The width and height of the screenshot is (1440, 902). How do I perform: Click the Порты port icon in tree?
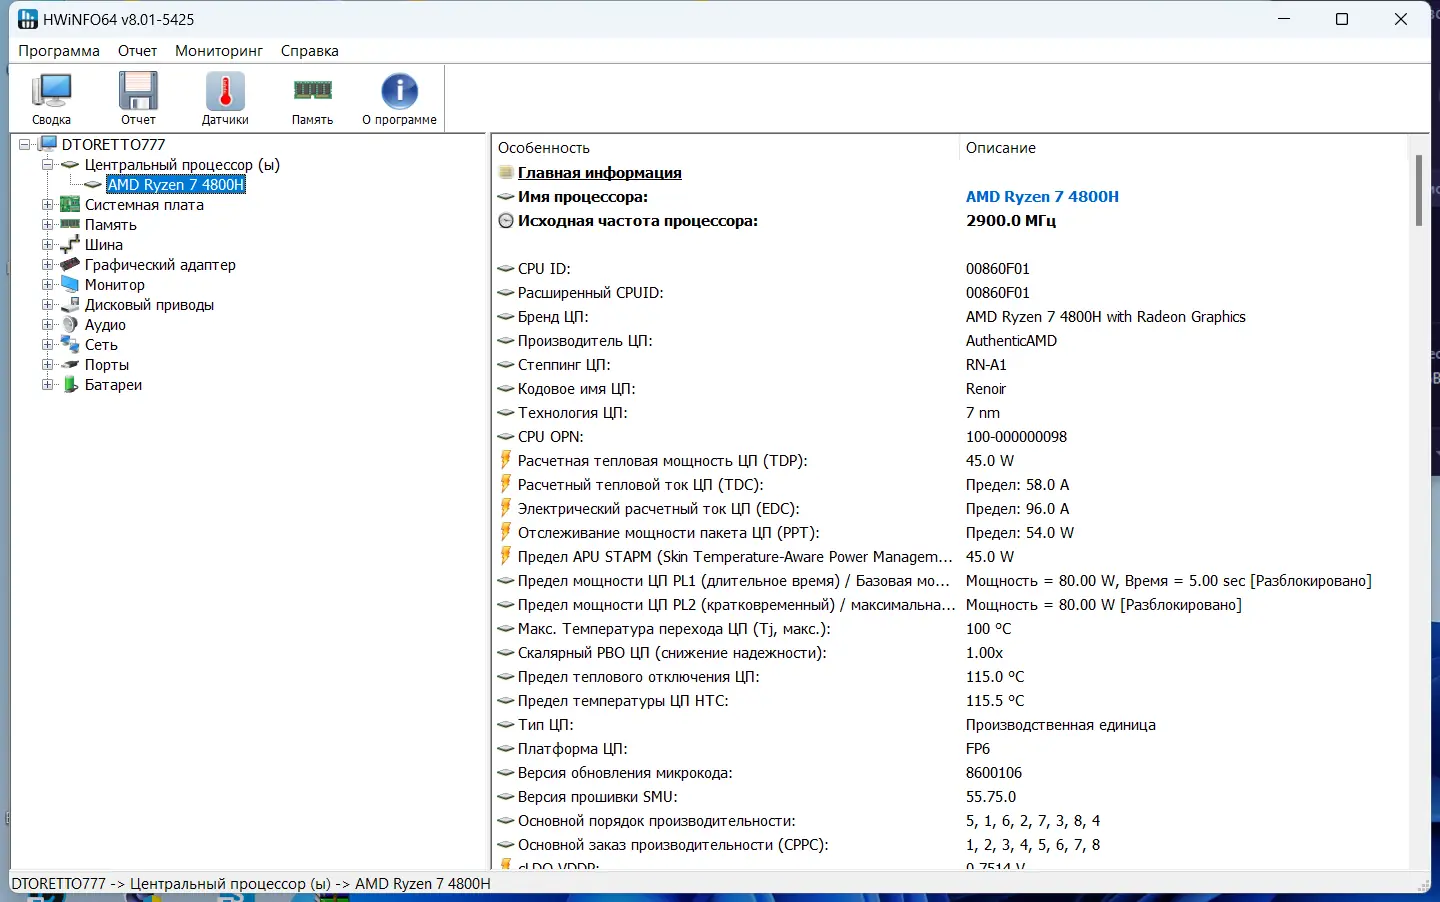click(70, 364)
